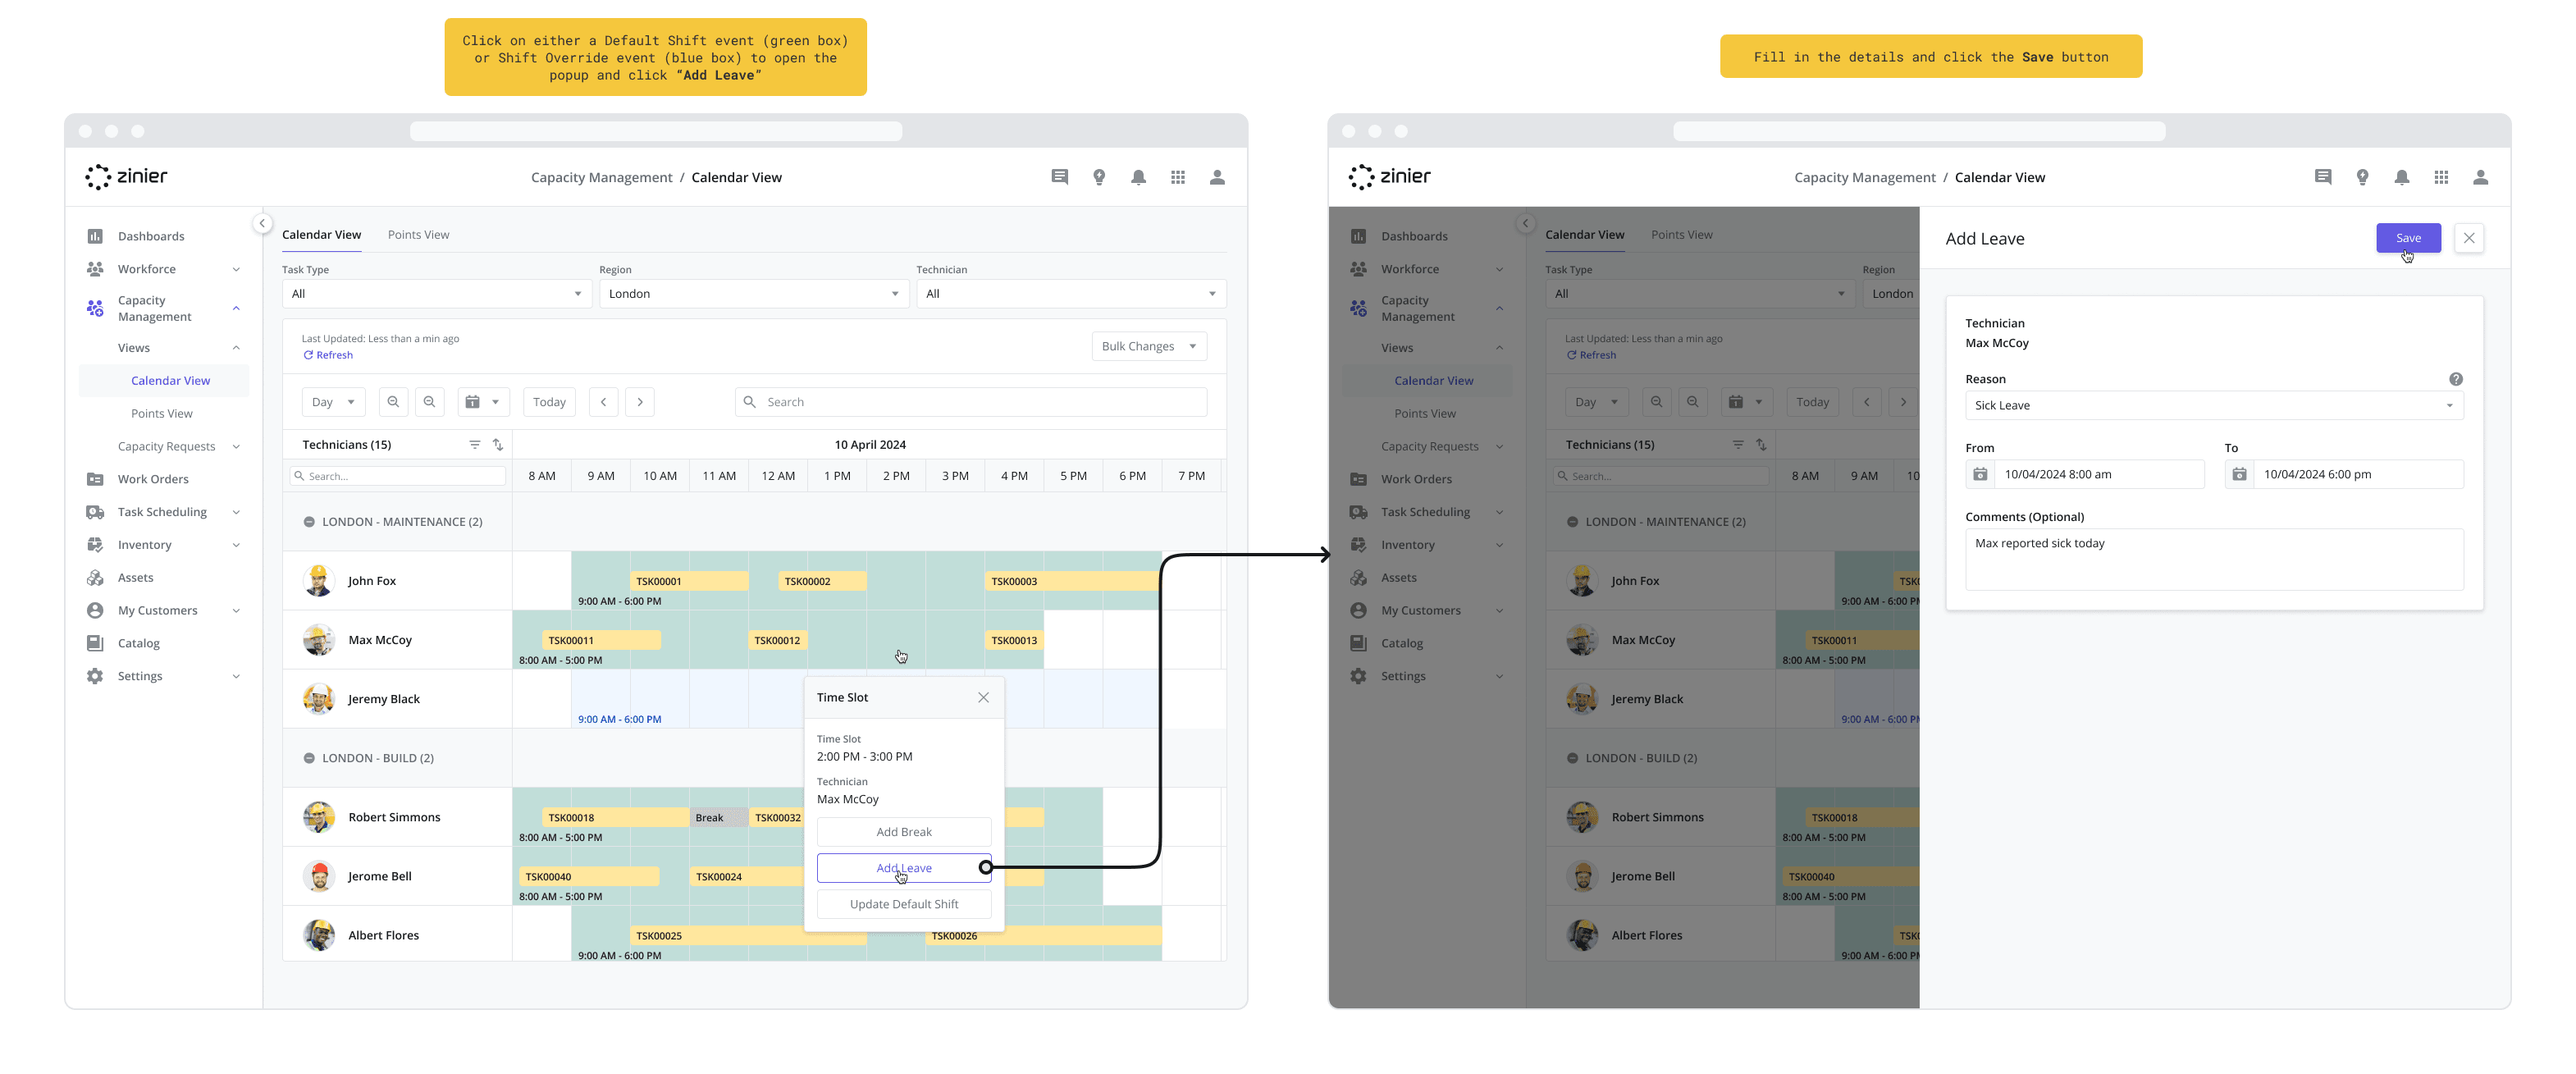Click Add Leave context menu option
This screenshot has height=1074, width=2576.
click(x=900, y=867)
